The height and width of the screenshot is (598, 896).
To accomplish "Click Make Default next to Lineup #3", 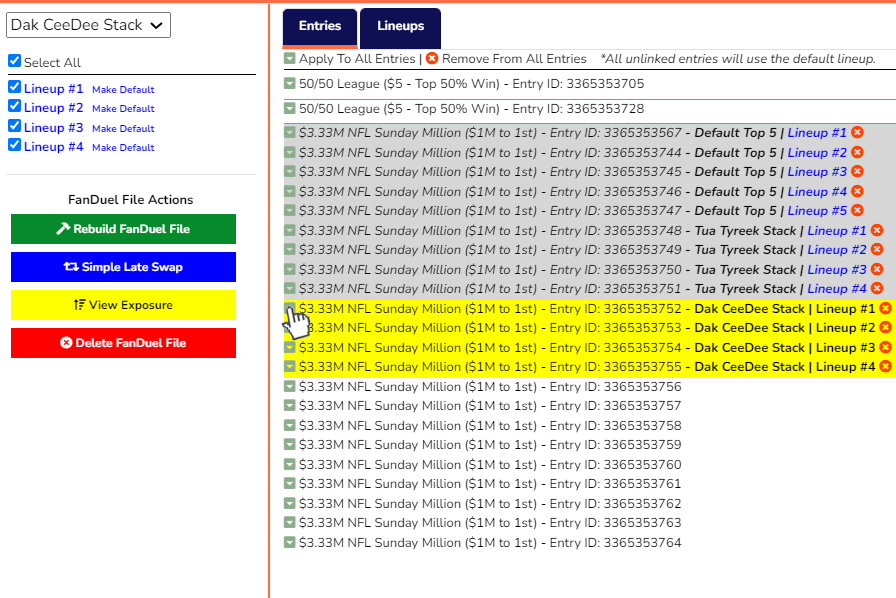I will click(125, 128).
